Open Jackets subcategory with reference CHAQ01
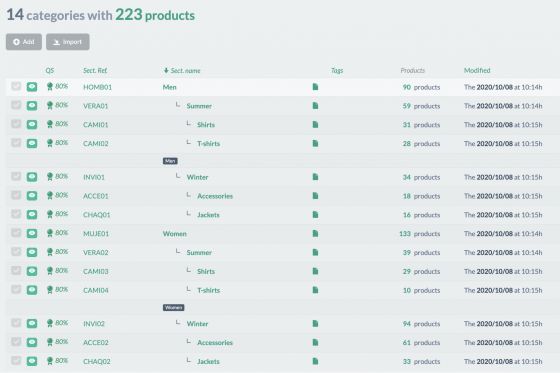This screenshot has width=560, height=373. click(x=208, y=215)
